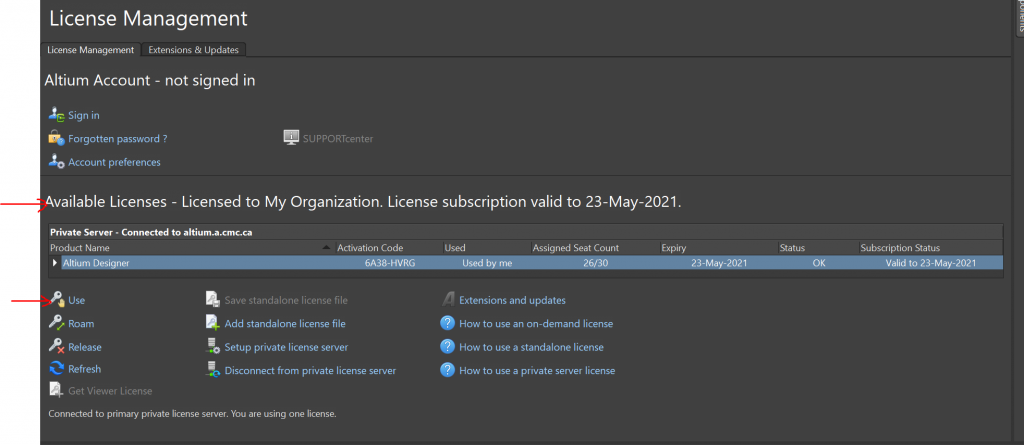Click the Activation Code column header

(389, 248)
